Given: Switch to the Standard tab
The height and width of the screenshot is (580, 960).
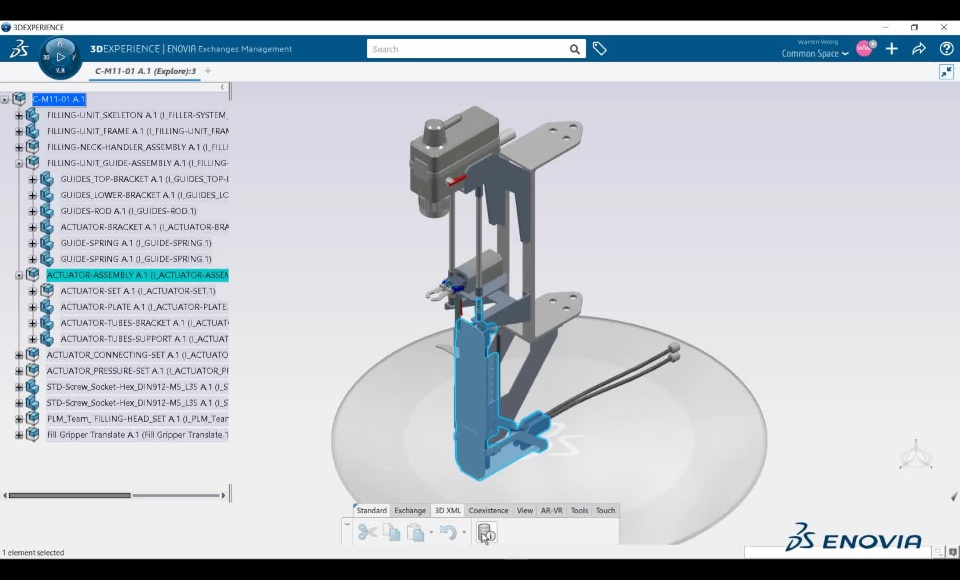Looking at the screenshot, I should 372,510.
